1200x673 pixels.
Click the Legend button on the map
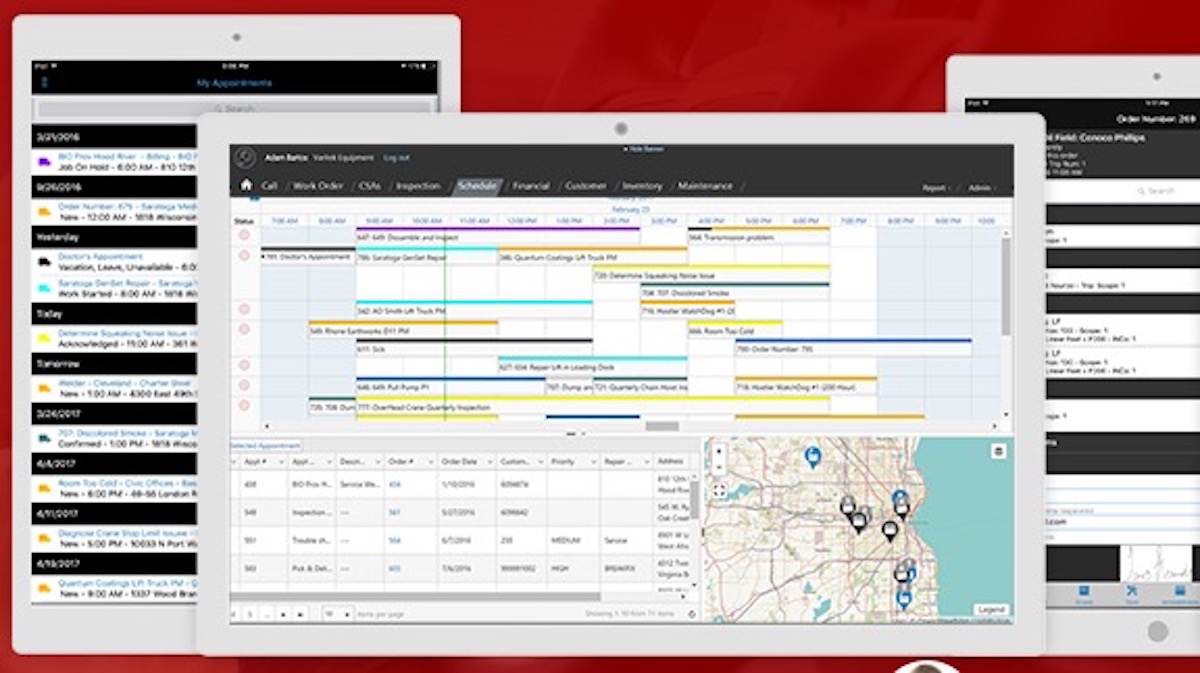click(988, 610)
